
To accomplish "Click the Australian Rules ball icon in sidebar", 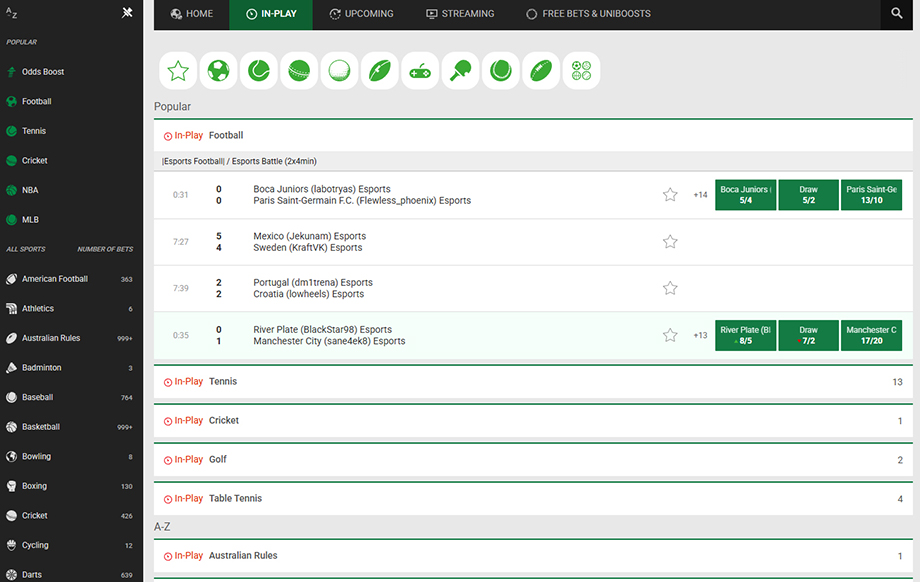I will (11, 338).
